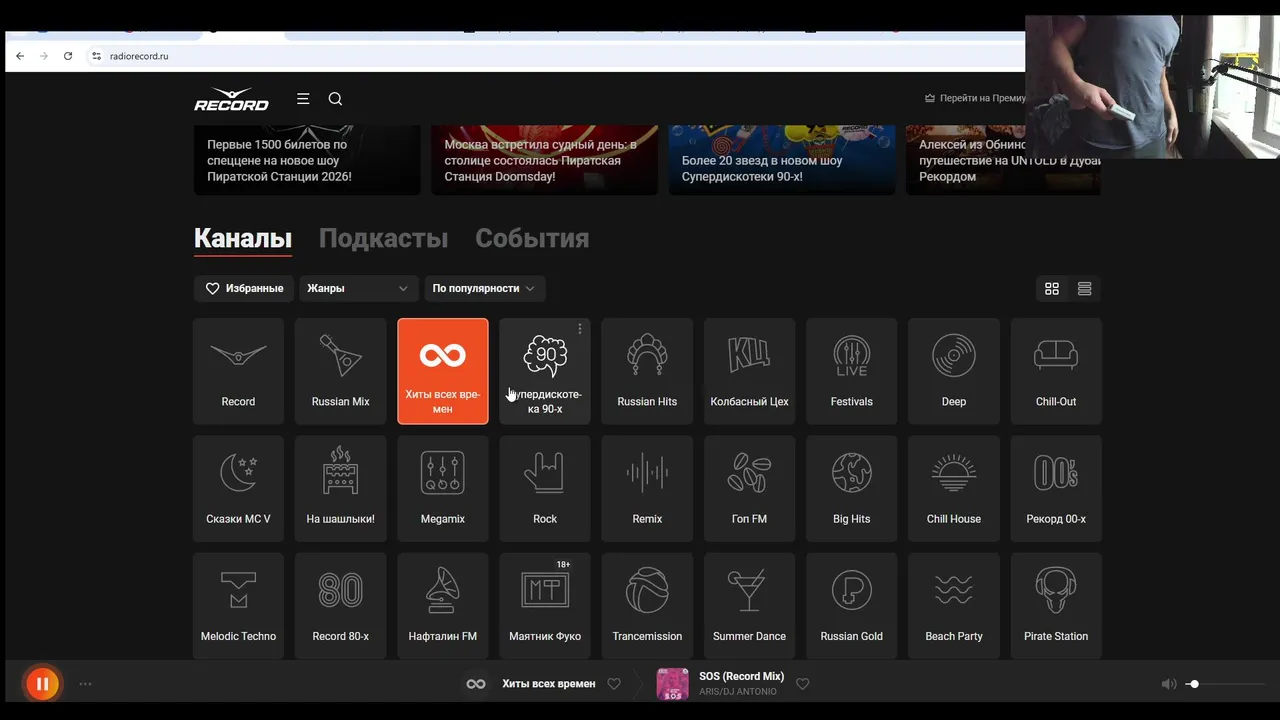Viewport: 1280px width, 720px height.
Task: Open three-dot menu on Супердискотека tile
Action: (x=580, y=329)
